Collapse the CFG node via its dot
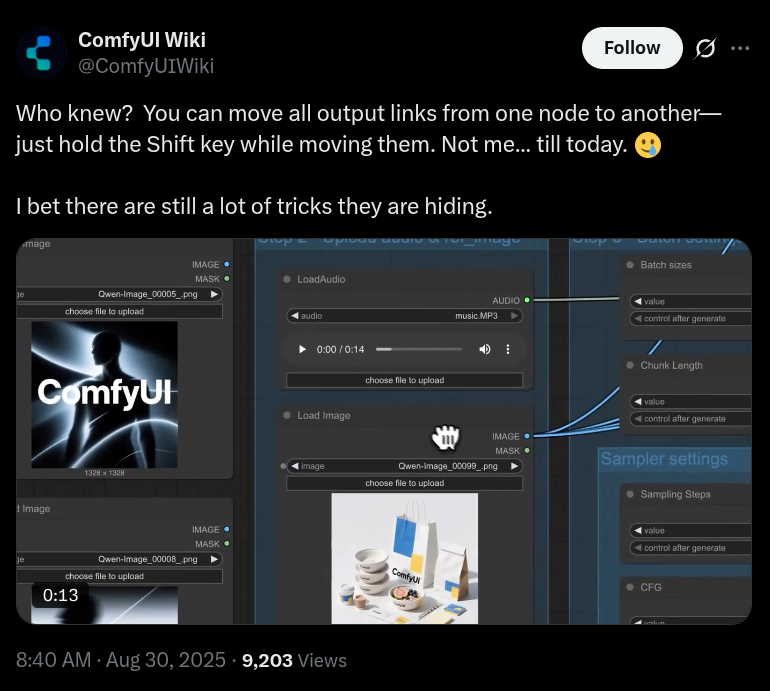The height and width of the screenshot is (691, 770). pyautogui.click(x=630, y=587)
